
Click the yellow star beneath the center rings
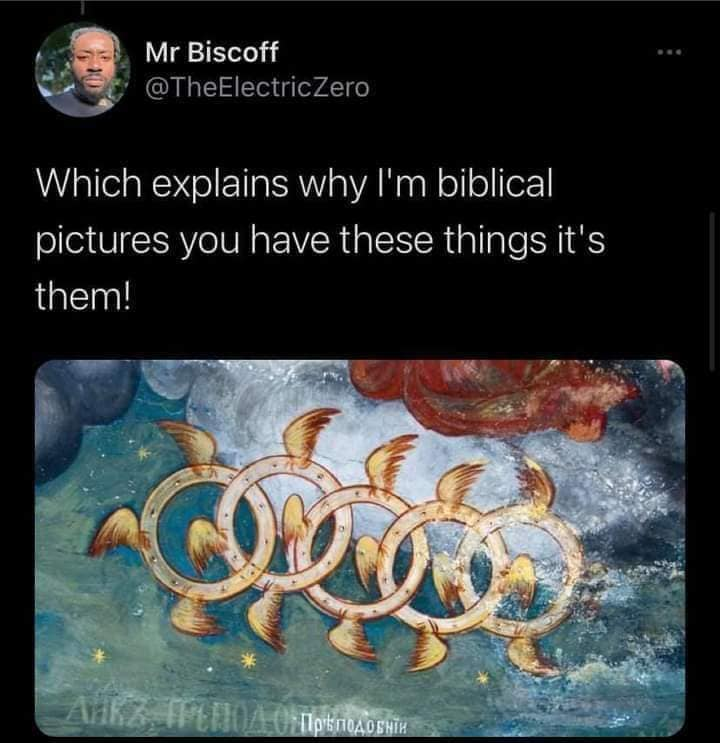[247, 659]
